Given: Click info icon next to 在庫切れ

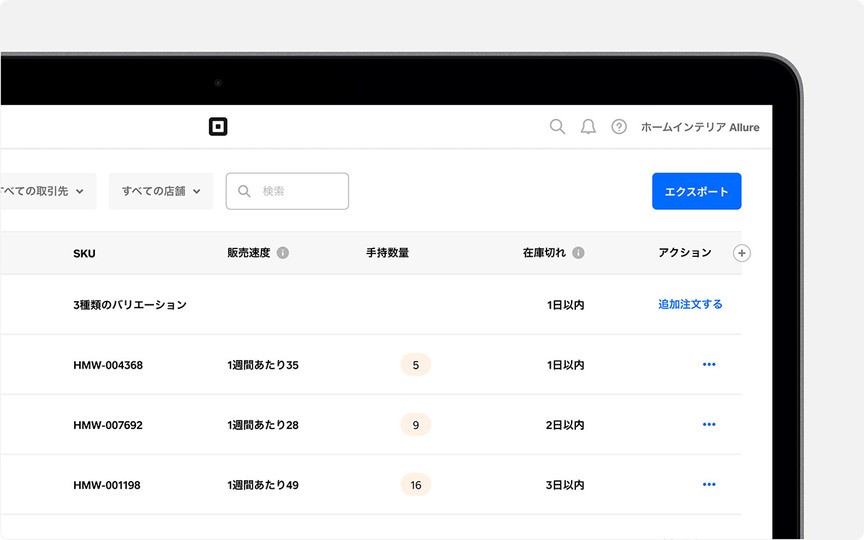Looking at the screenshot, I should (578, 253).
